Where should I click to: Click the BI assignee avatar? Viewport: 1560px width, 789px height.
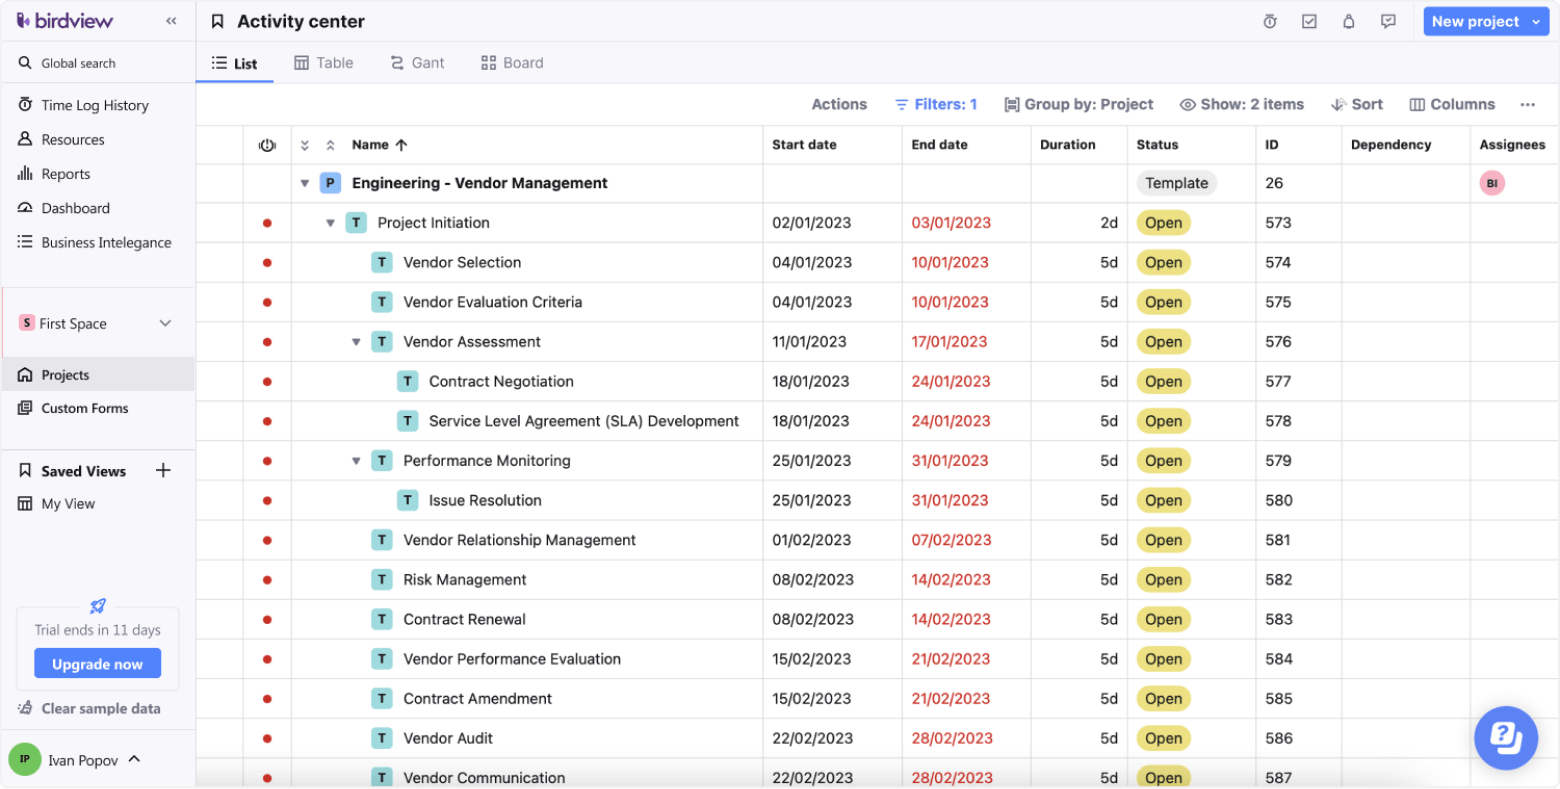click(x=1492, y=183)
